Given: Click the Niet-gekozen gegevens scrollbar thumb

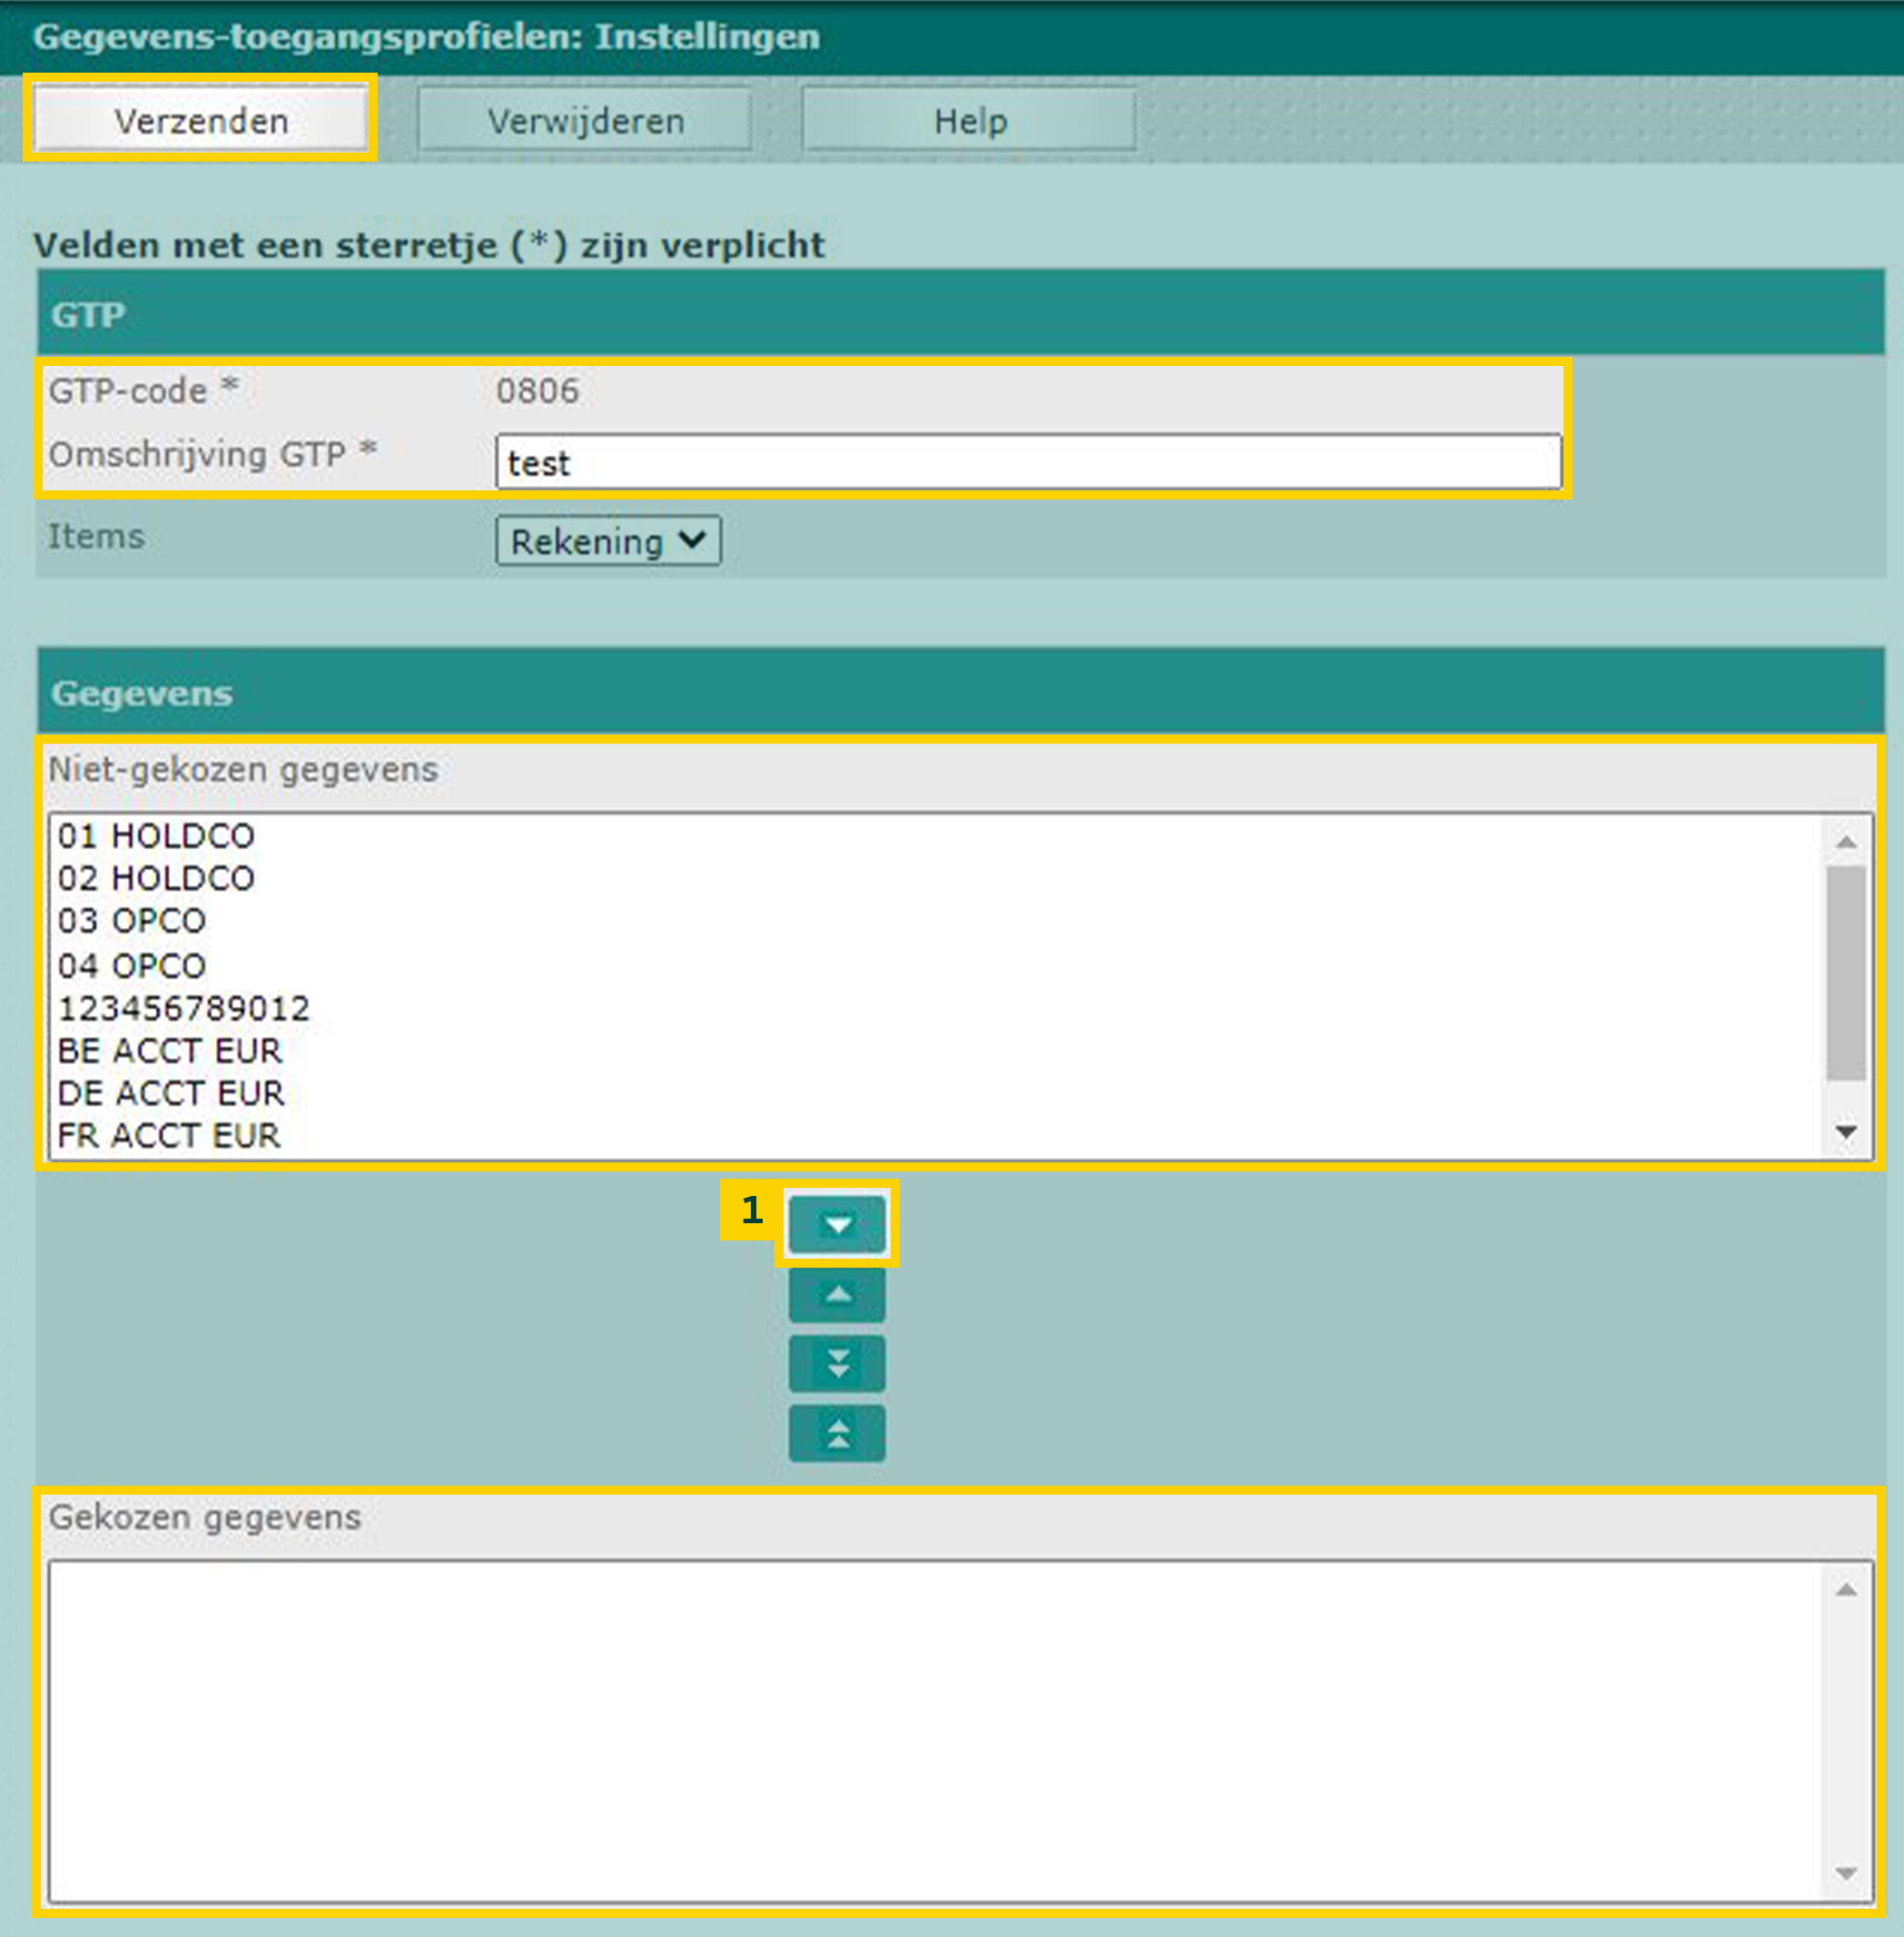Looking at the screenshot, I should click(1846, 973).
